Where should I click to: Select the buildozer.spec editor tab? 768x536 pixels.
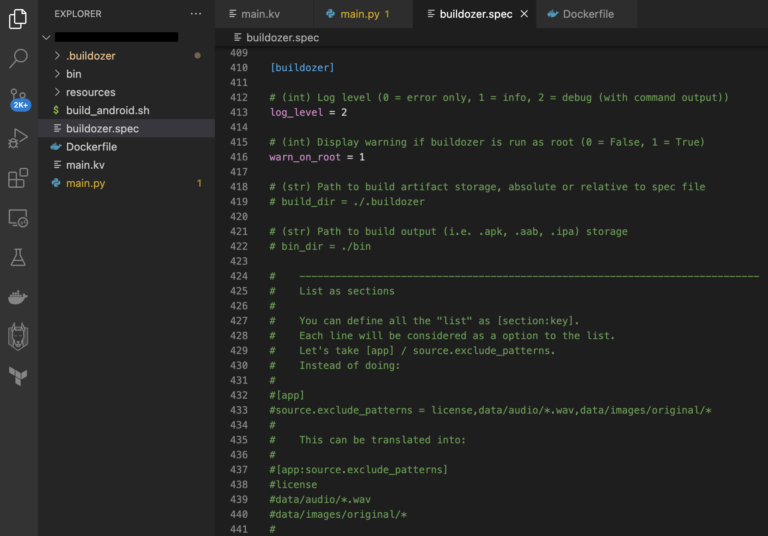pyautogui.click(x=475, y=14)
